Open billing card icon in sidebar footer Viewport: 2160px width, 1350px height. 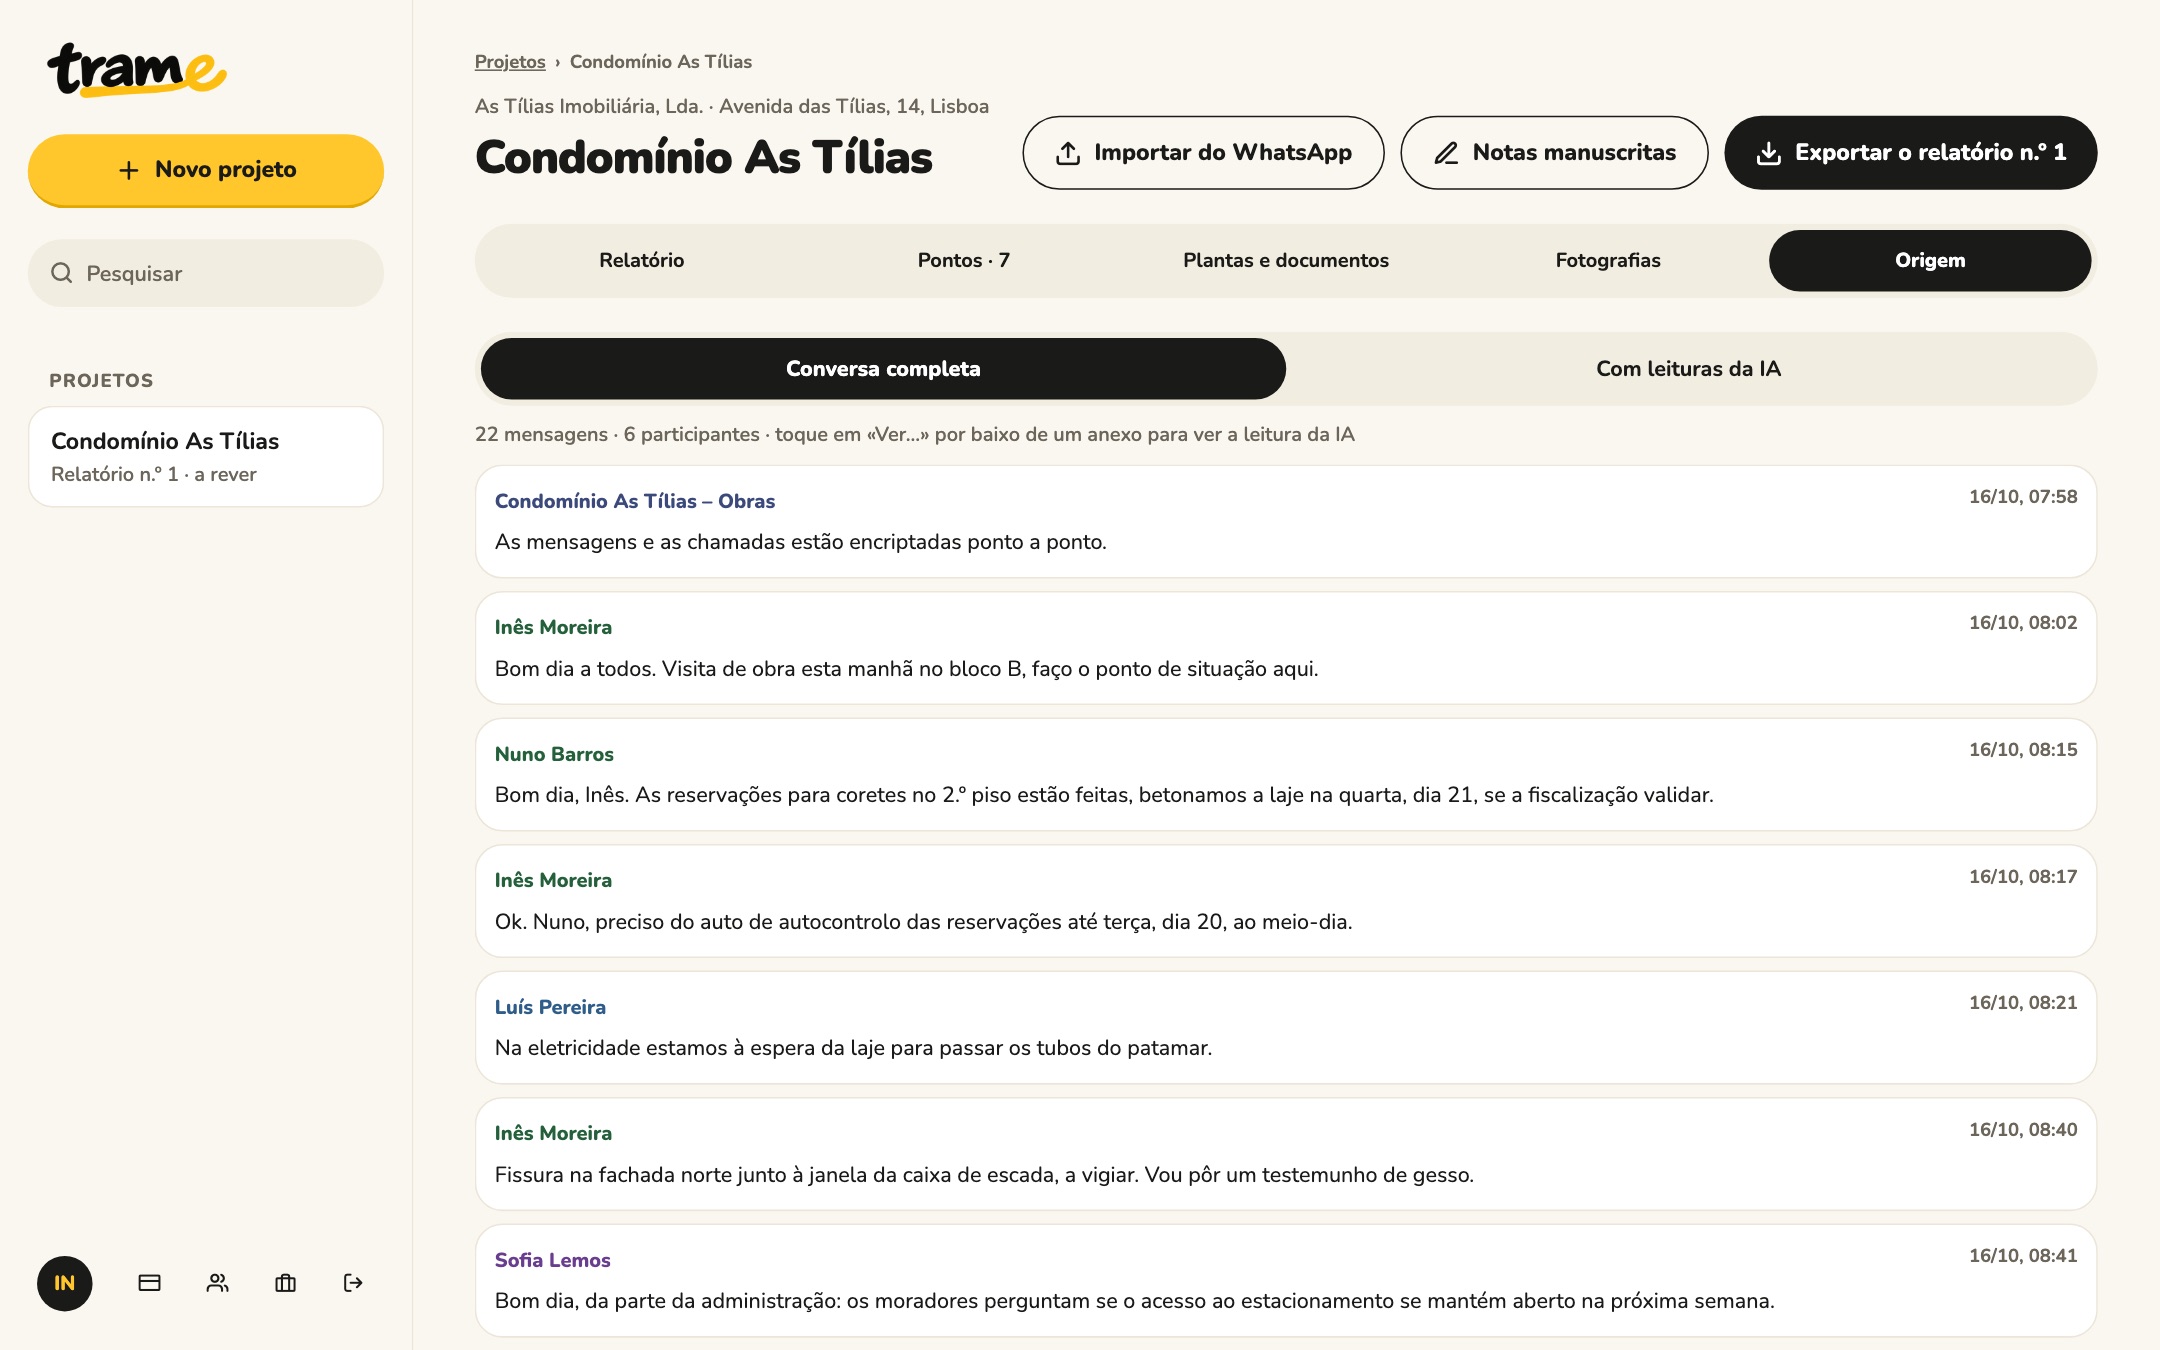click(150, 1283)
